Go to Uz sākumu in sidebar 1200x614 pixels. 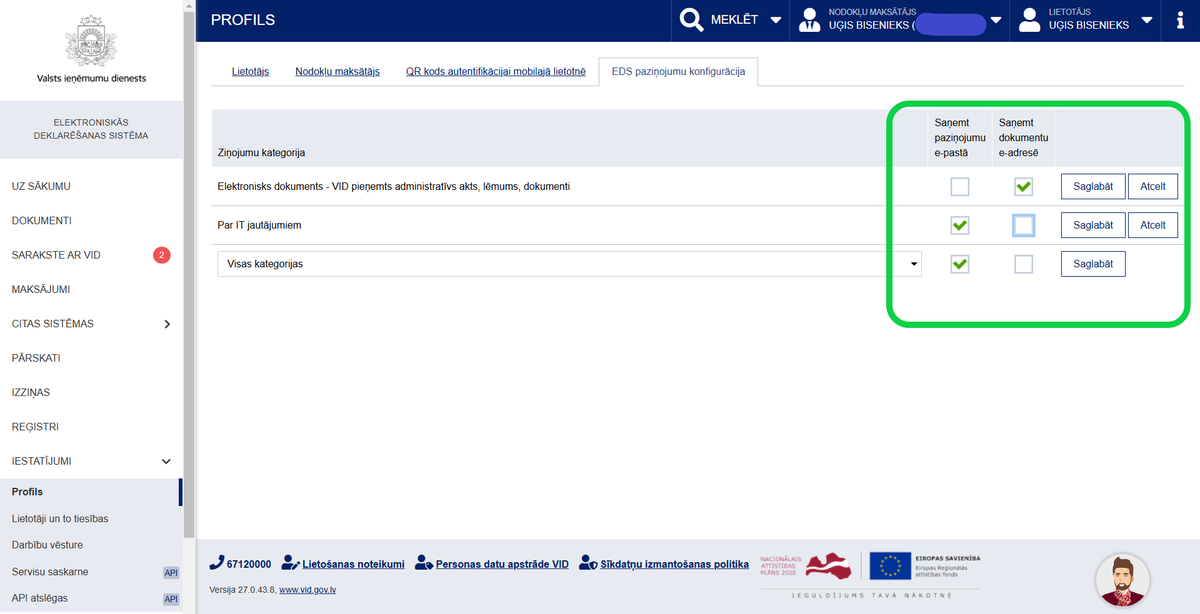41,186
